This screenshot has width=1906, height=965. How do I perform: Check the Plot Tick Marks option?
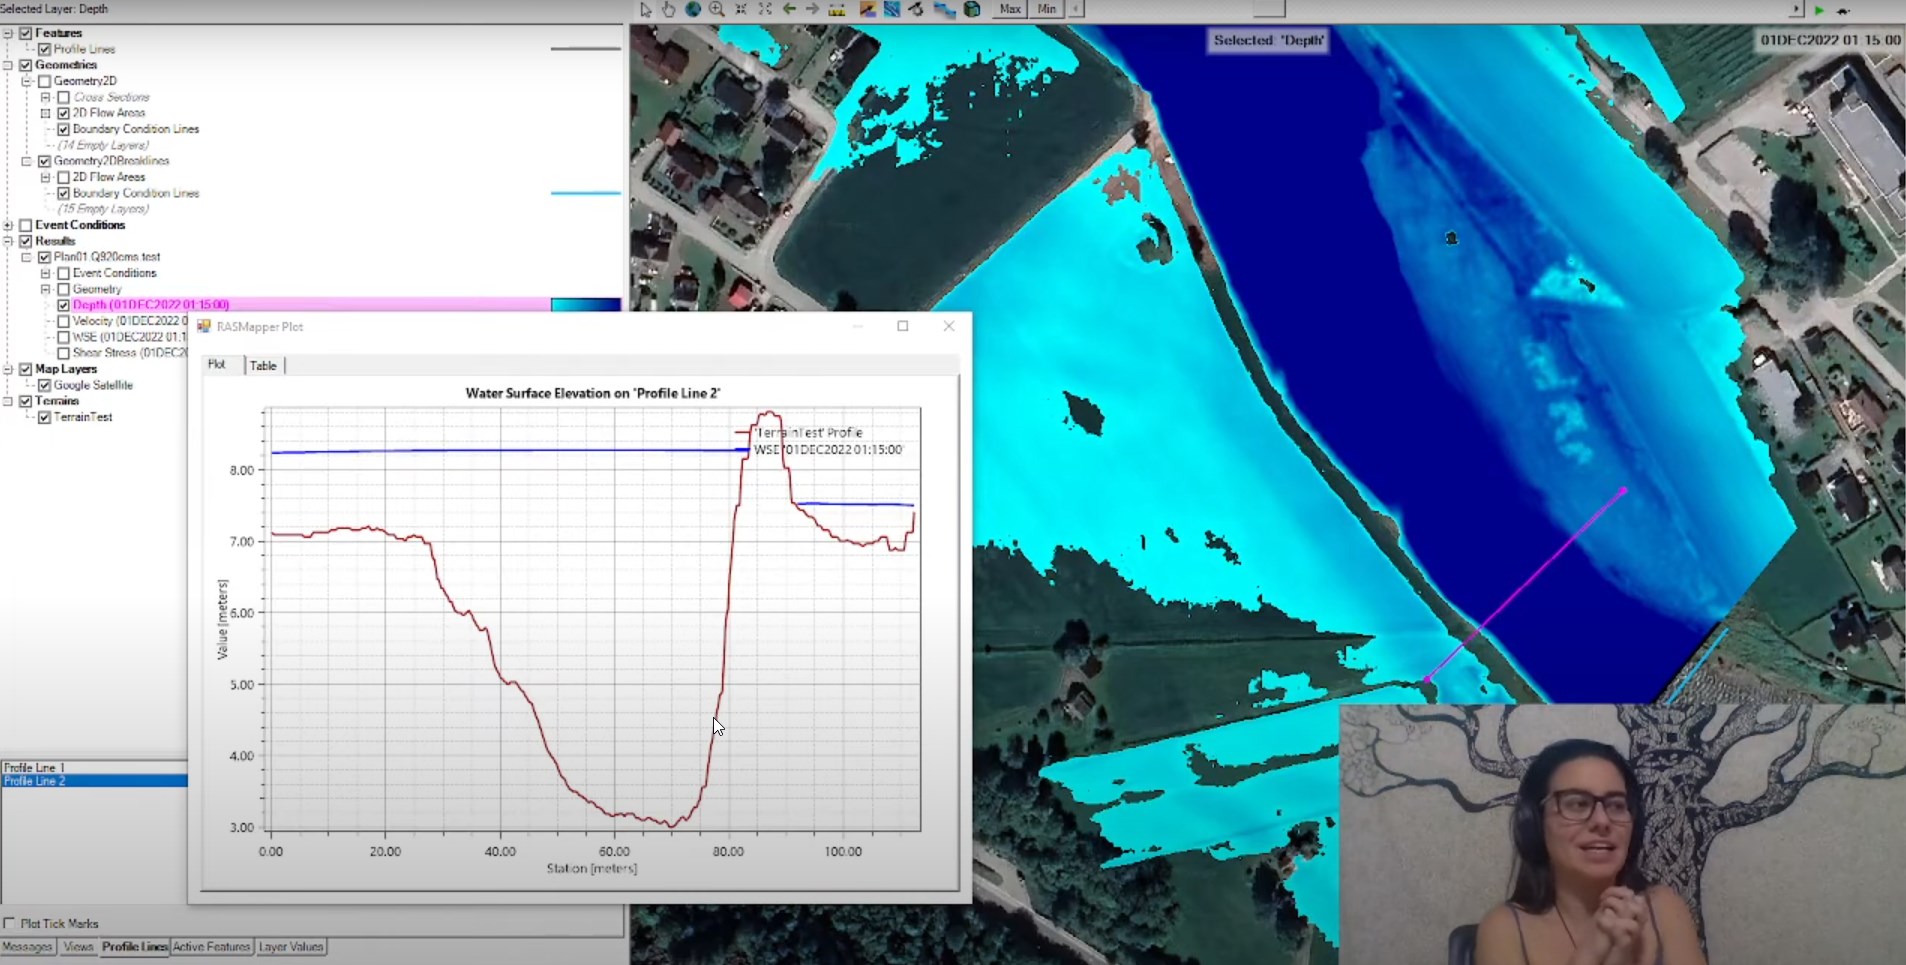coord(9,923)
